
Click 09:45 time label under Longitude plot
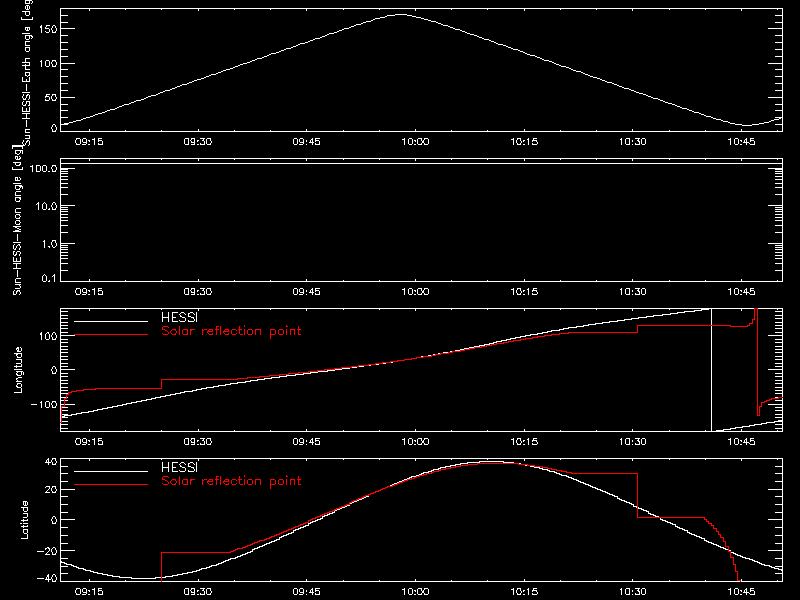click(x=307, y=441)
